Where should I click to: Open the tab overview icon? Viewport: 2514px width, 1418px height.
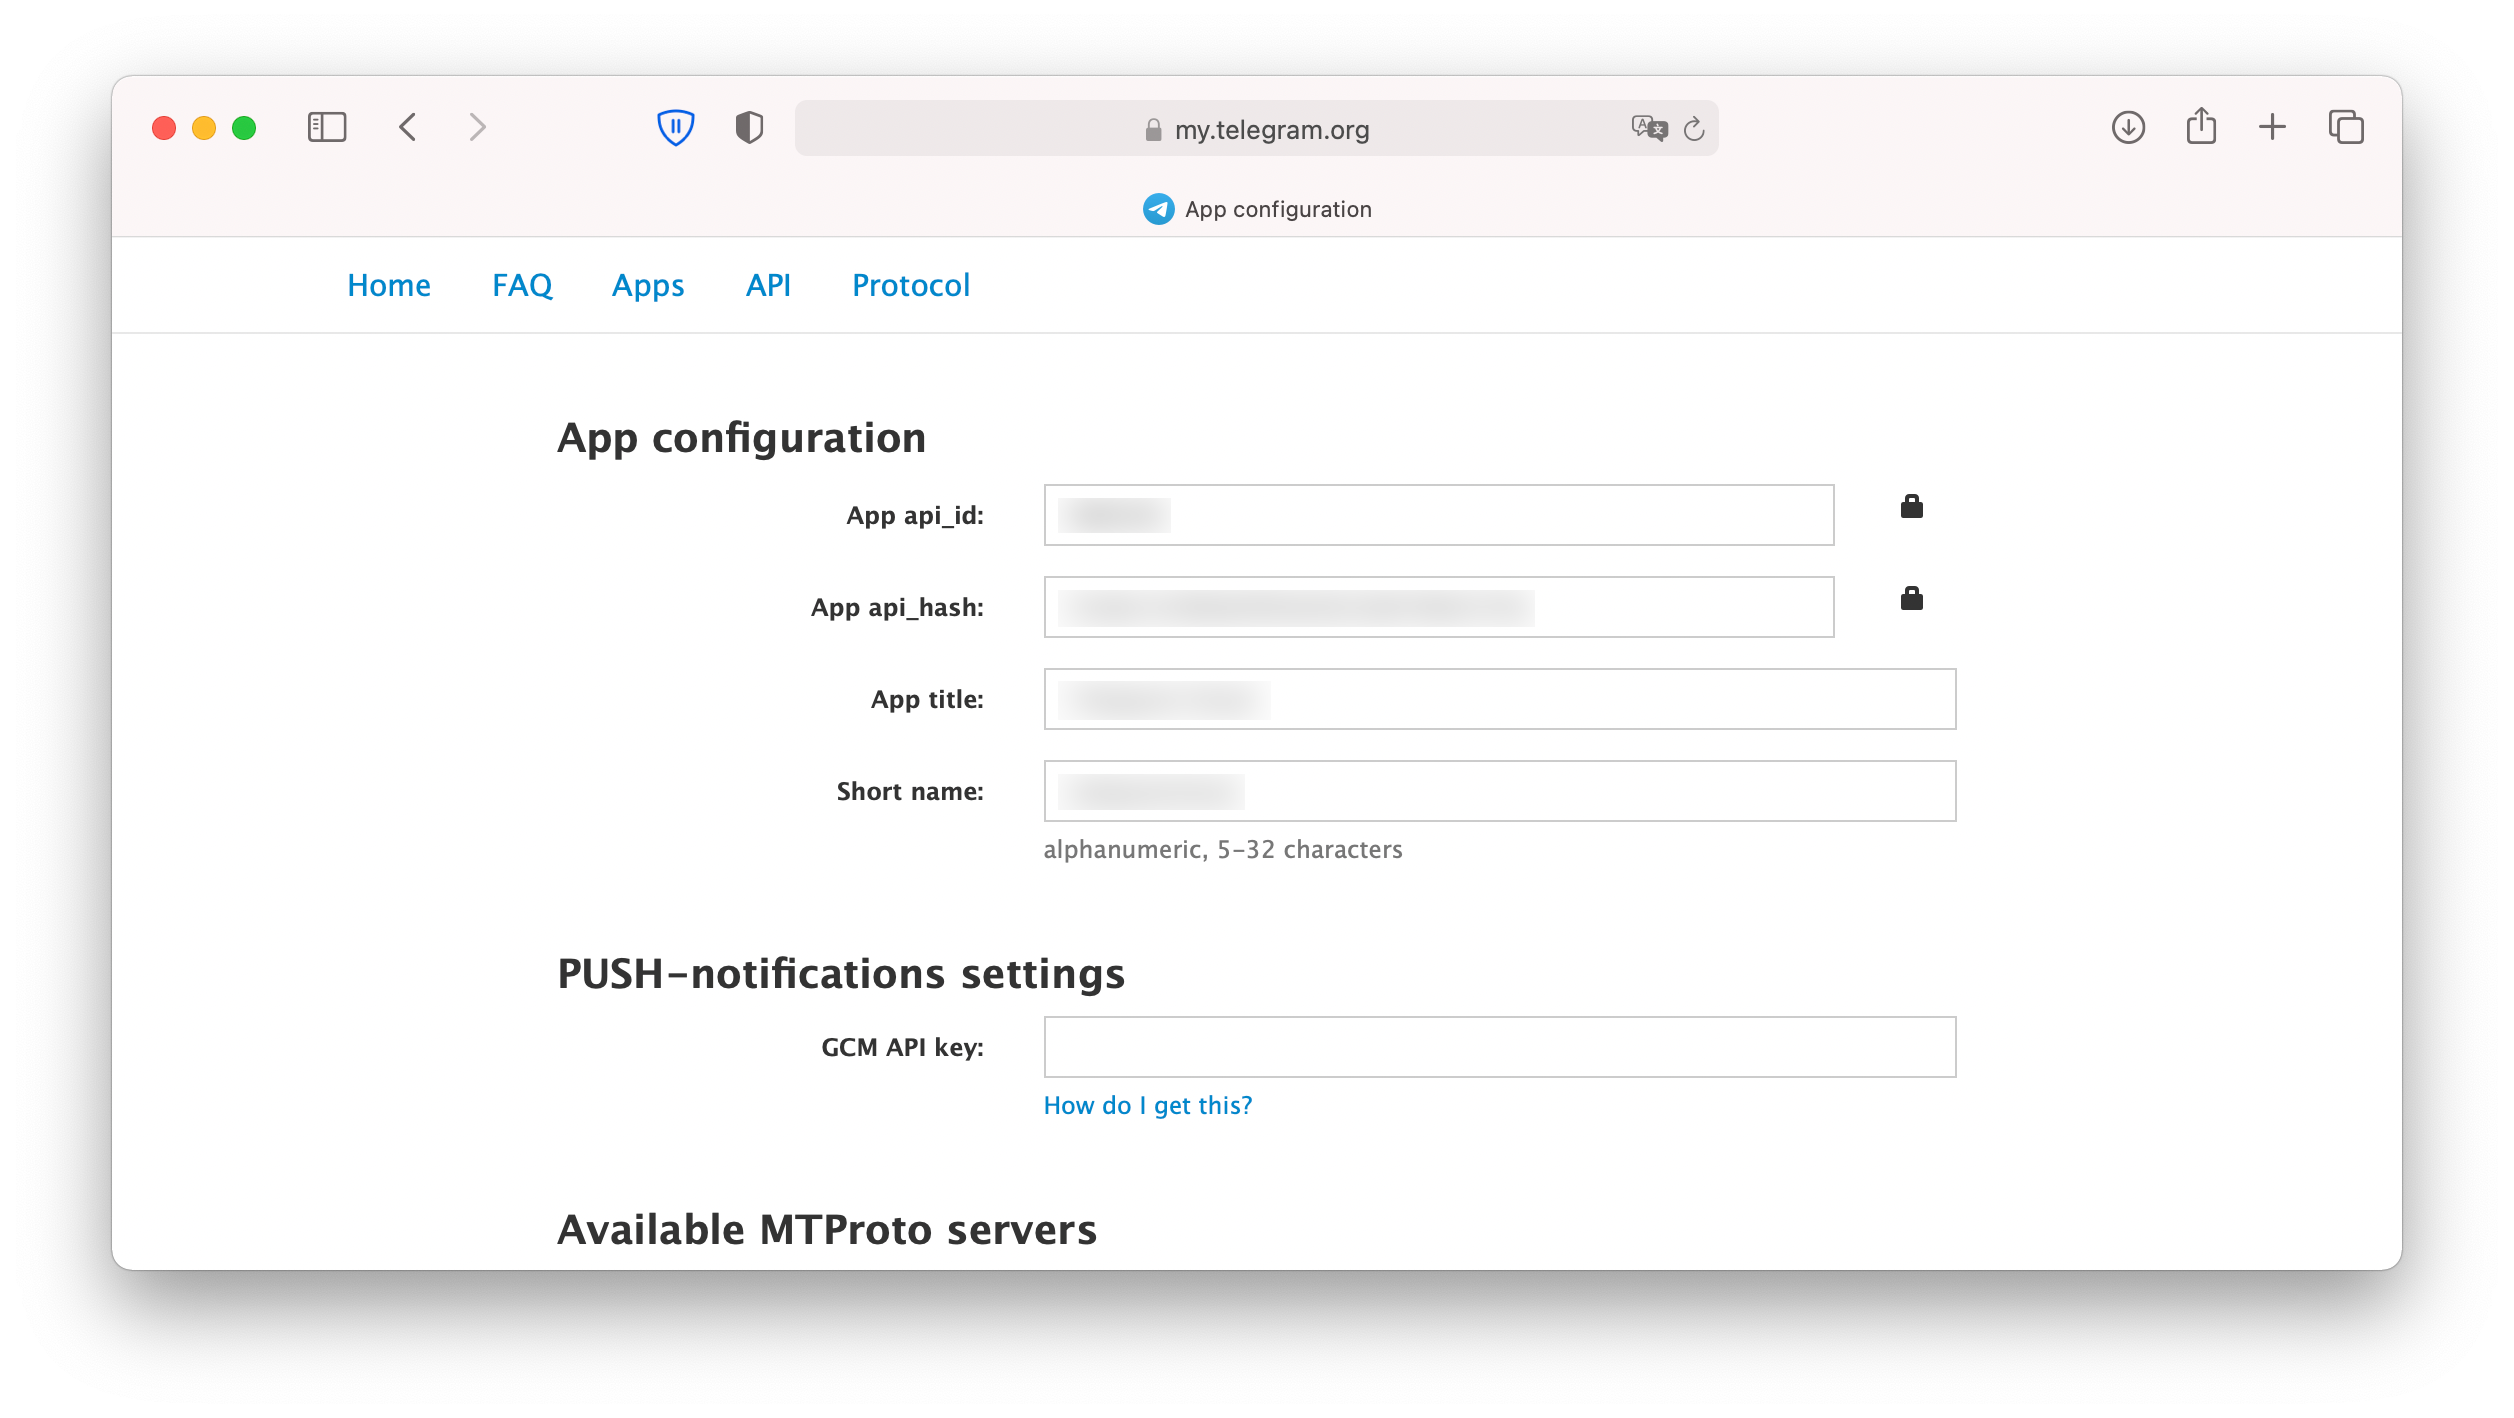click(2347, 127)
